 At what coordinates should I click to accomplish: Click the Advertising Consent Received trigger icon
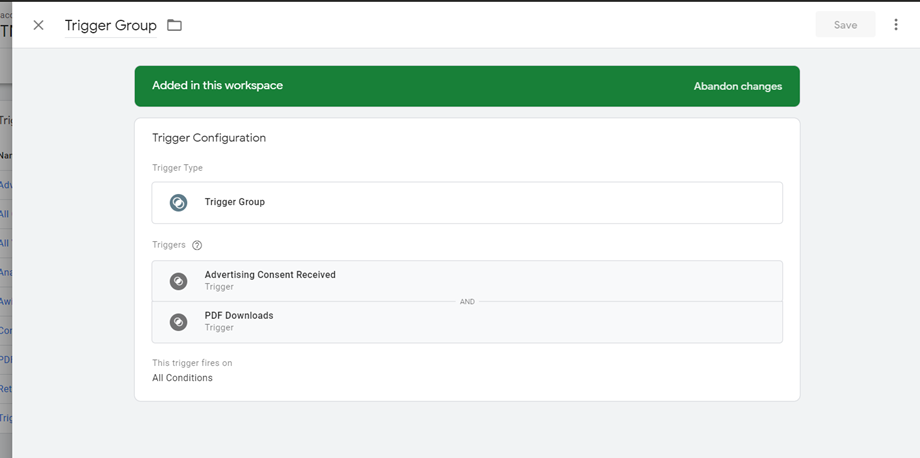[178, 281]
